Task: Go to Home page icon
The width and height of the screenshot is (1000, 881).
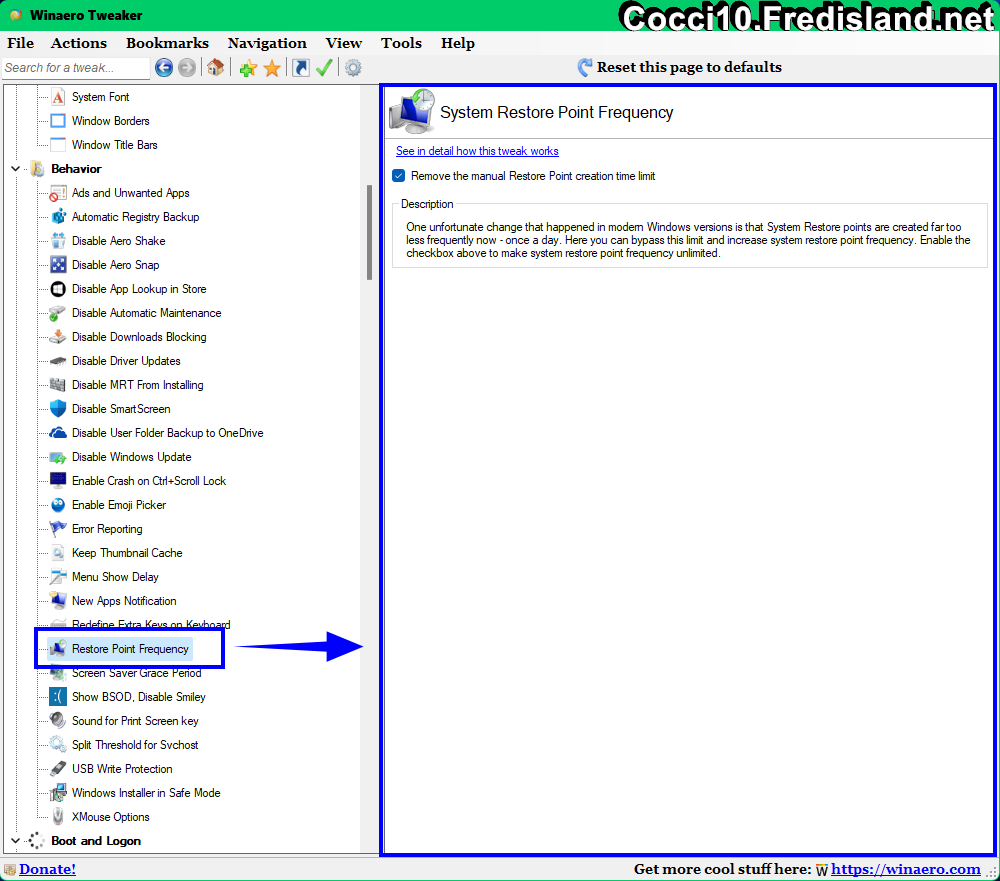Action: [x=216, y=67]
